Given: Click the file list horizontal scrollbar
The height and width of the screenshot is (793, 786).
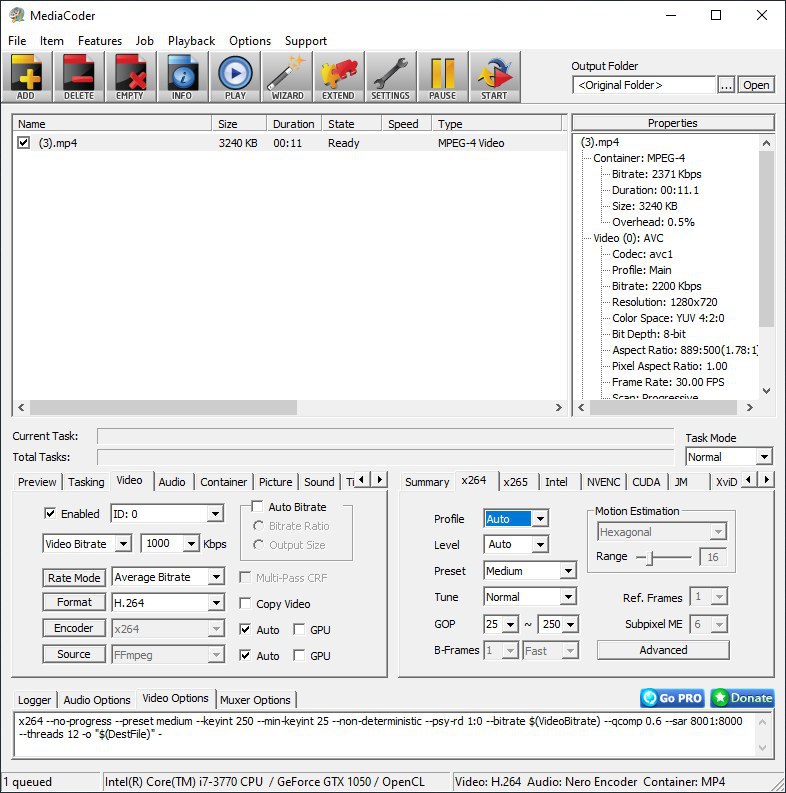Looking at the screenshot, I should tap(163, 408).
